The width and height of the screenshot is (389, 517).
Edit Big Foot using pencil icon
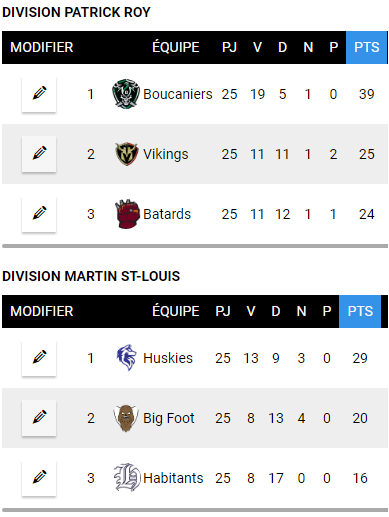click(x=39, y=418)
